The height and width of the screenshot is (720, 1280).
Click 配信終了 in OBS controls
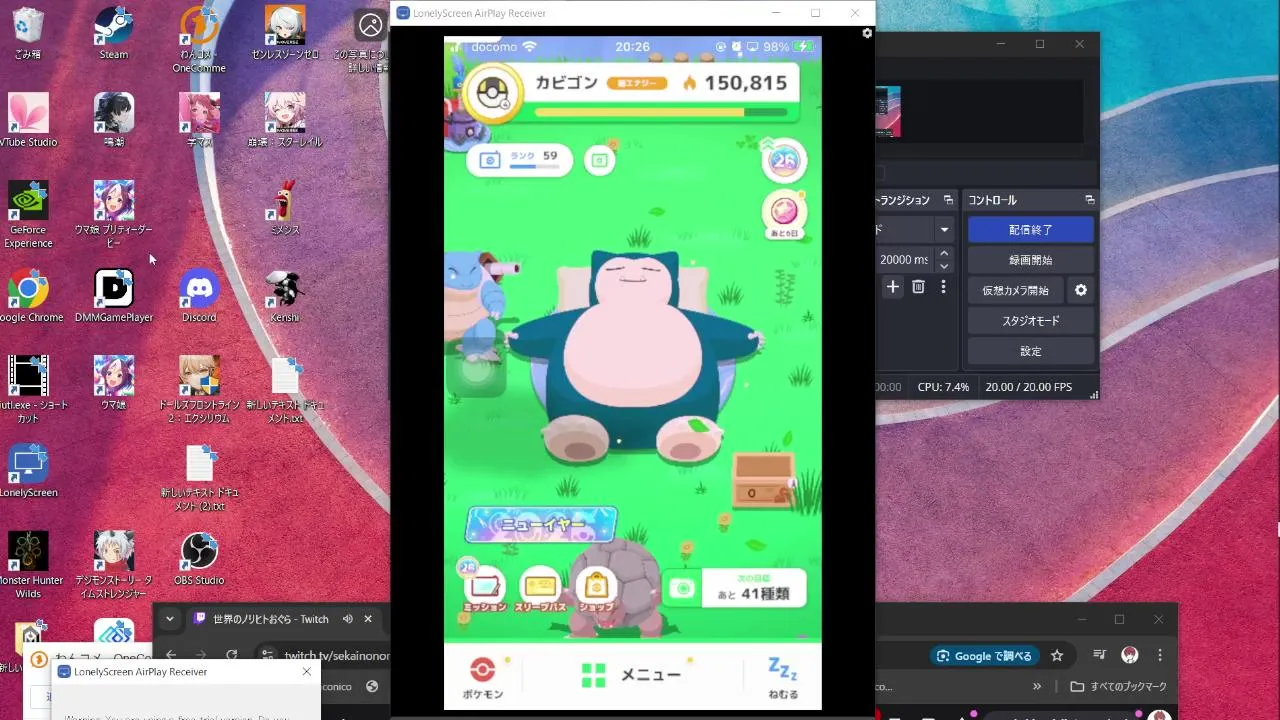[1031, 229]
